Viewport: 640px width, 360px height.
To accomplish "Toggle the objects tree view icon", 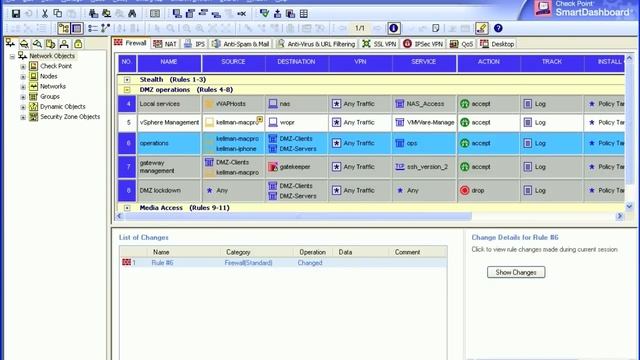I will 63,28.
